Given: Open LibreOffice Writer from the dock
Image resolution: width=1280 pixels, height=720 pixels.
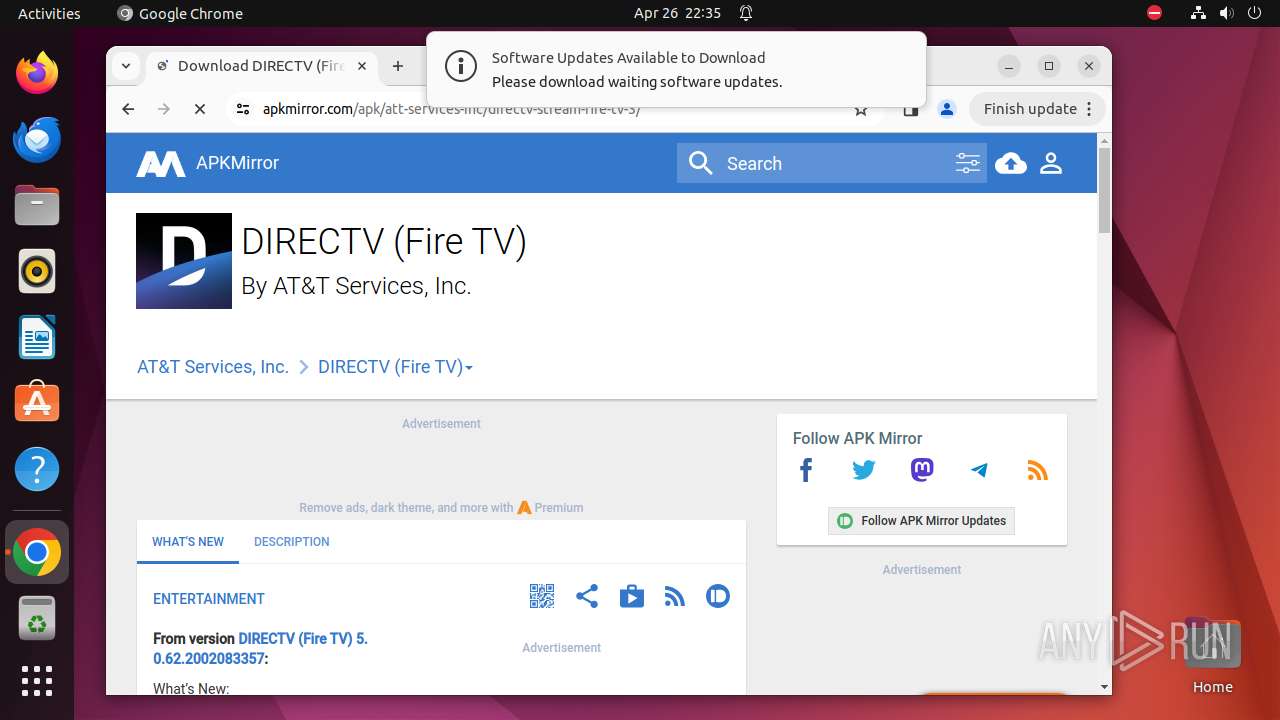Looking at the screenshot, I should coord(37,337).
